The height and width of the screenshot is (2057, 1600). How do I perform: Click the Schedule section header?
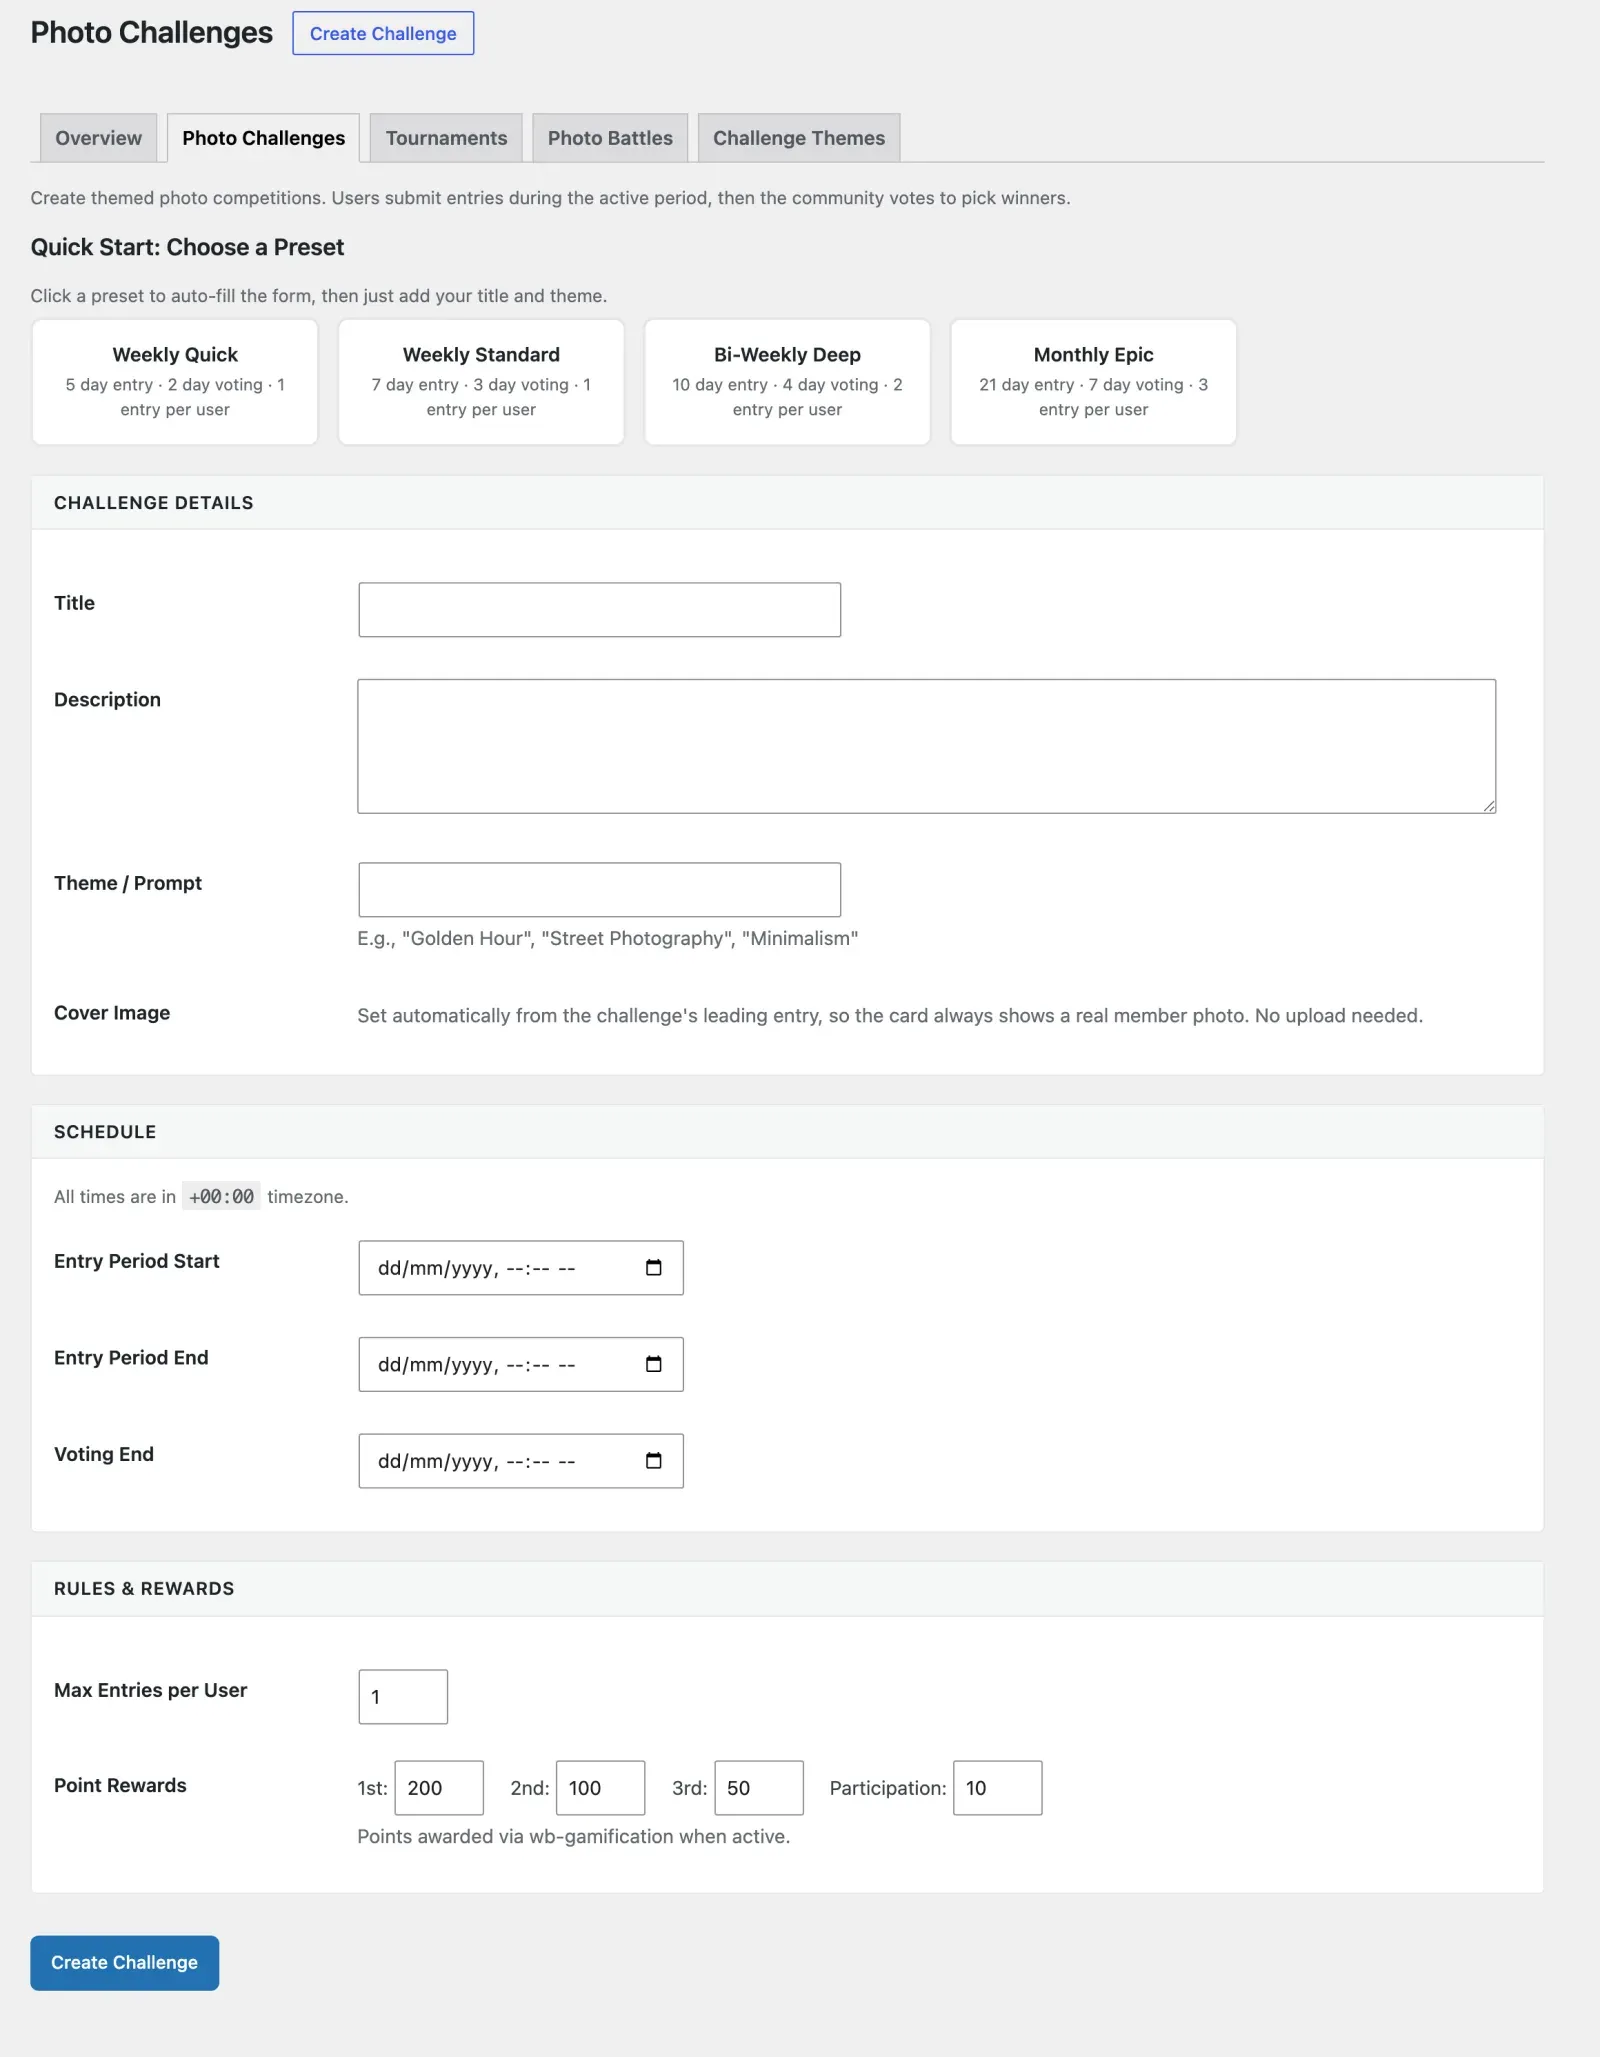[x=787, y=1132]
